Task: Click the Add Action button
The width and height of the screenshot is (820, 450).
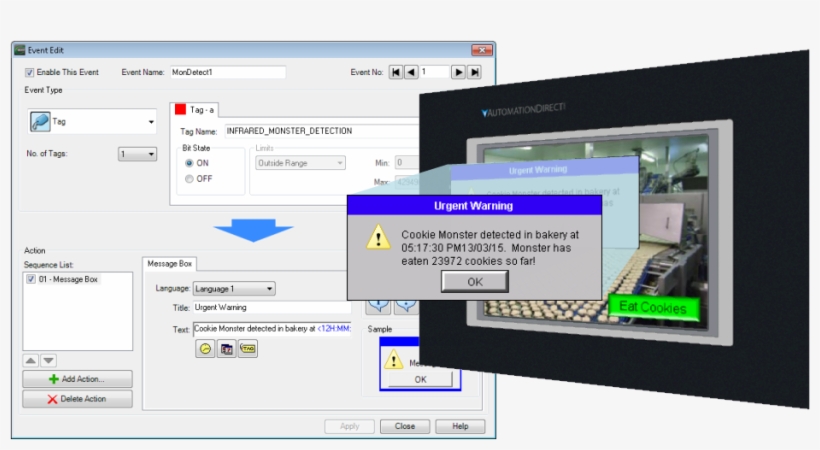Action: tap(77, 379)
